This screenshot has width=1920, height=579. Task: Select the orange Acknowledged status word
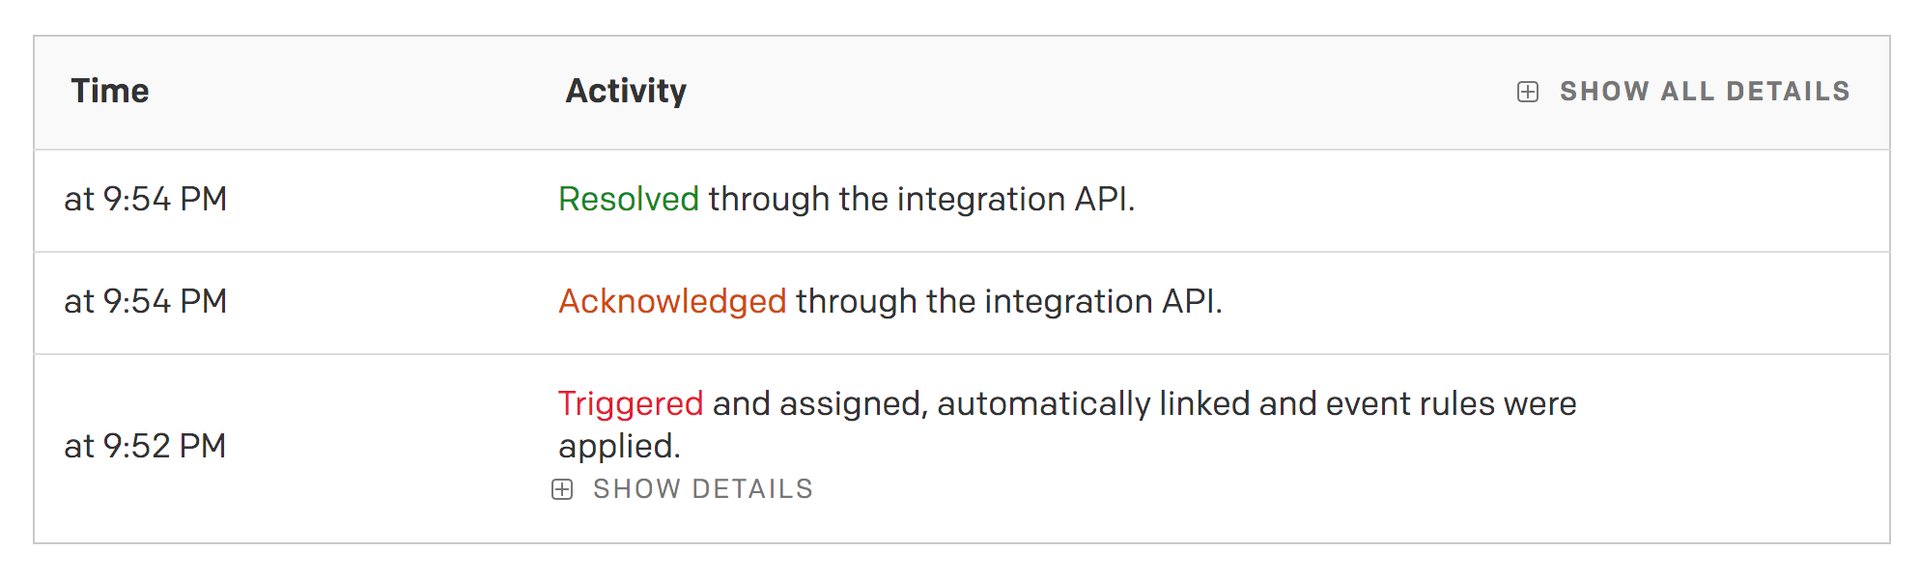[x=672, y=301]
